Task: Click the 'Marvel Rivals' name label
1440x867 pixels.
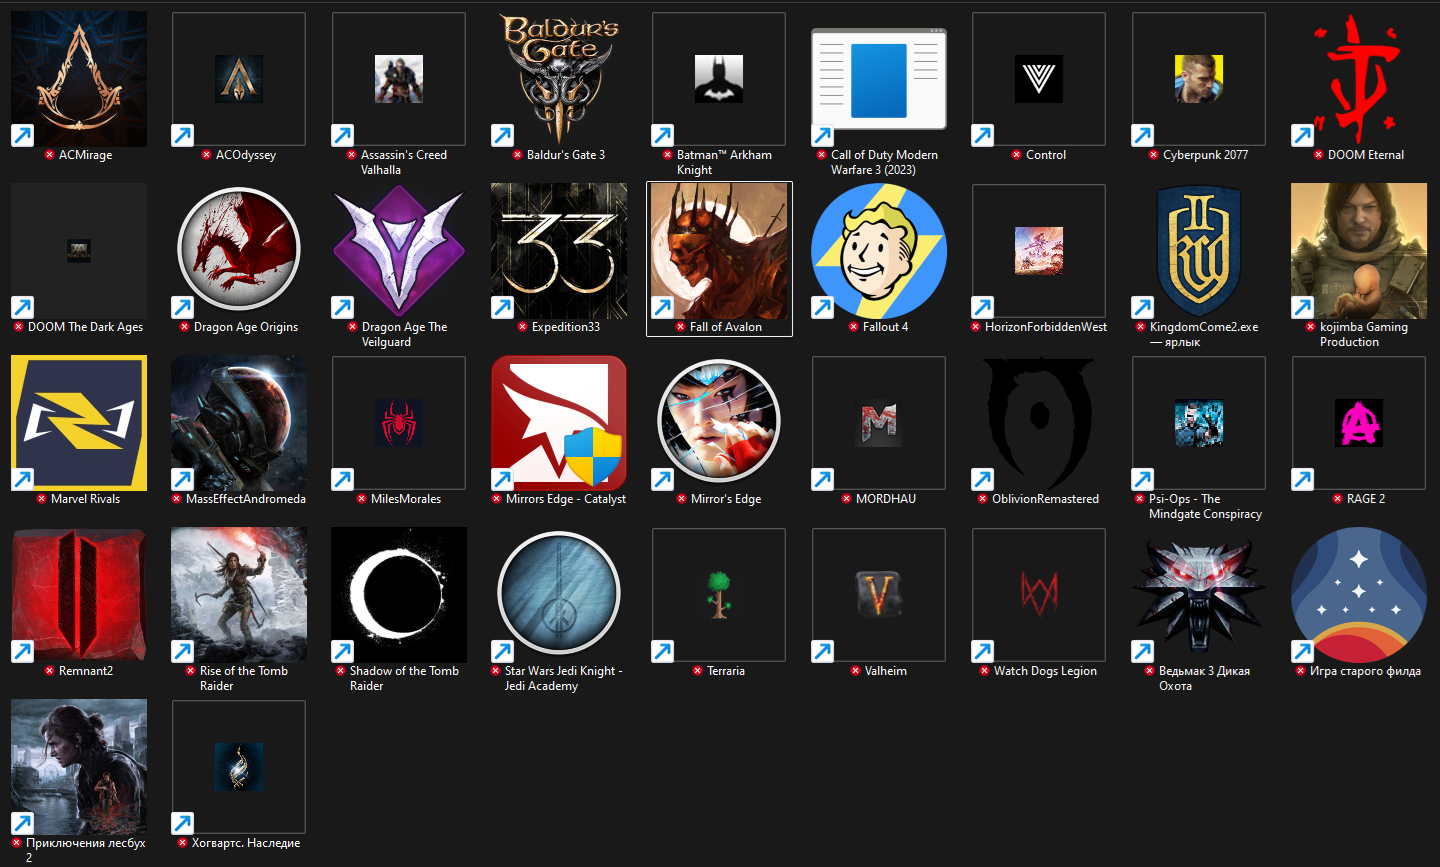Action: click(x=85, y=499)
